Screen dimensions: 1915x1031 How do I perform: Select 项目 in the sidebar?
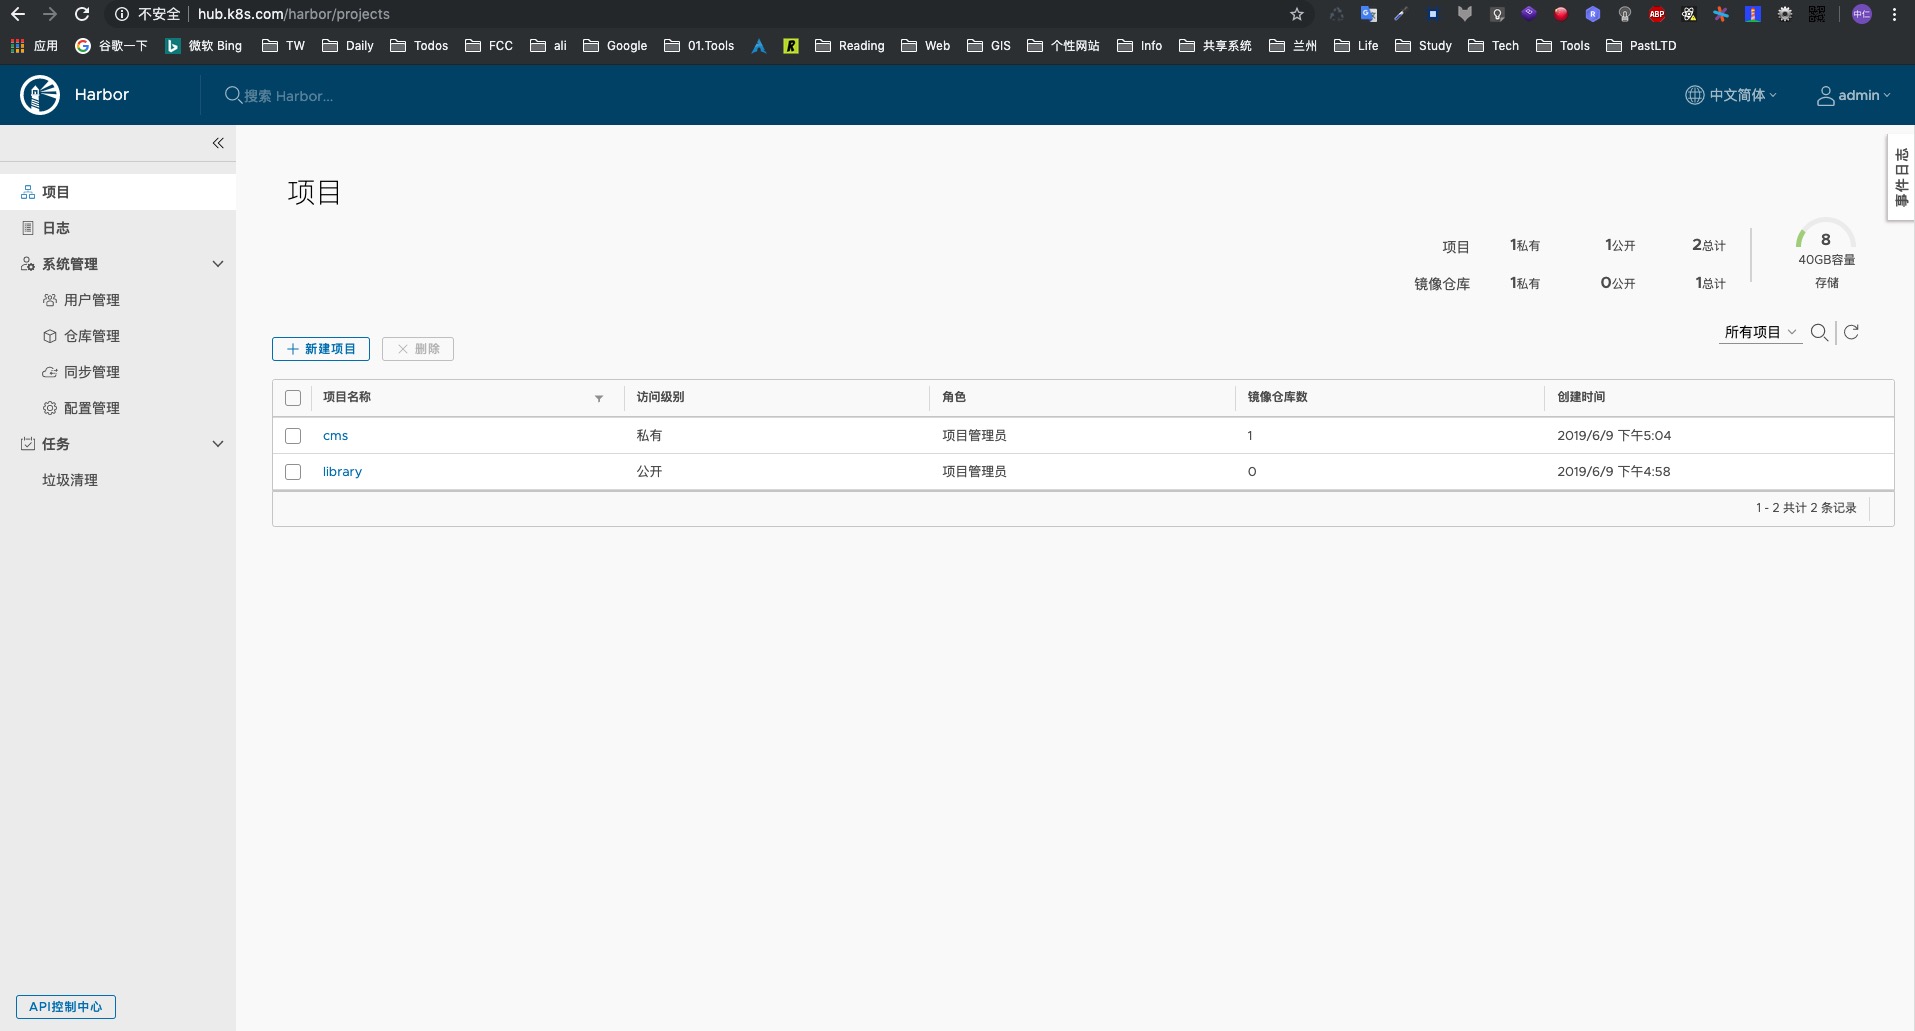click(118, 192)
